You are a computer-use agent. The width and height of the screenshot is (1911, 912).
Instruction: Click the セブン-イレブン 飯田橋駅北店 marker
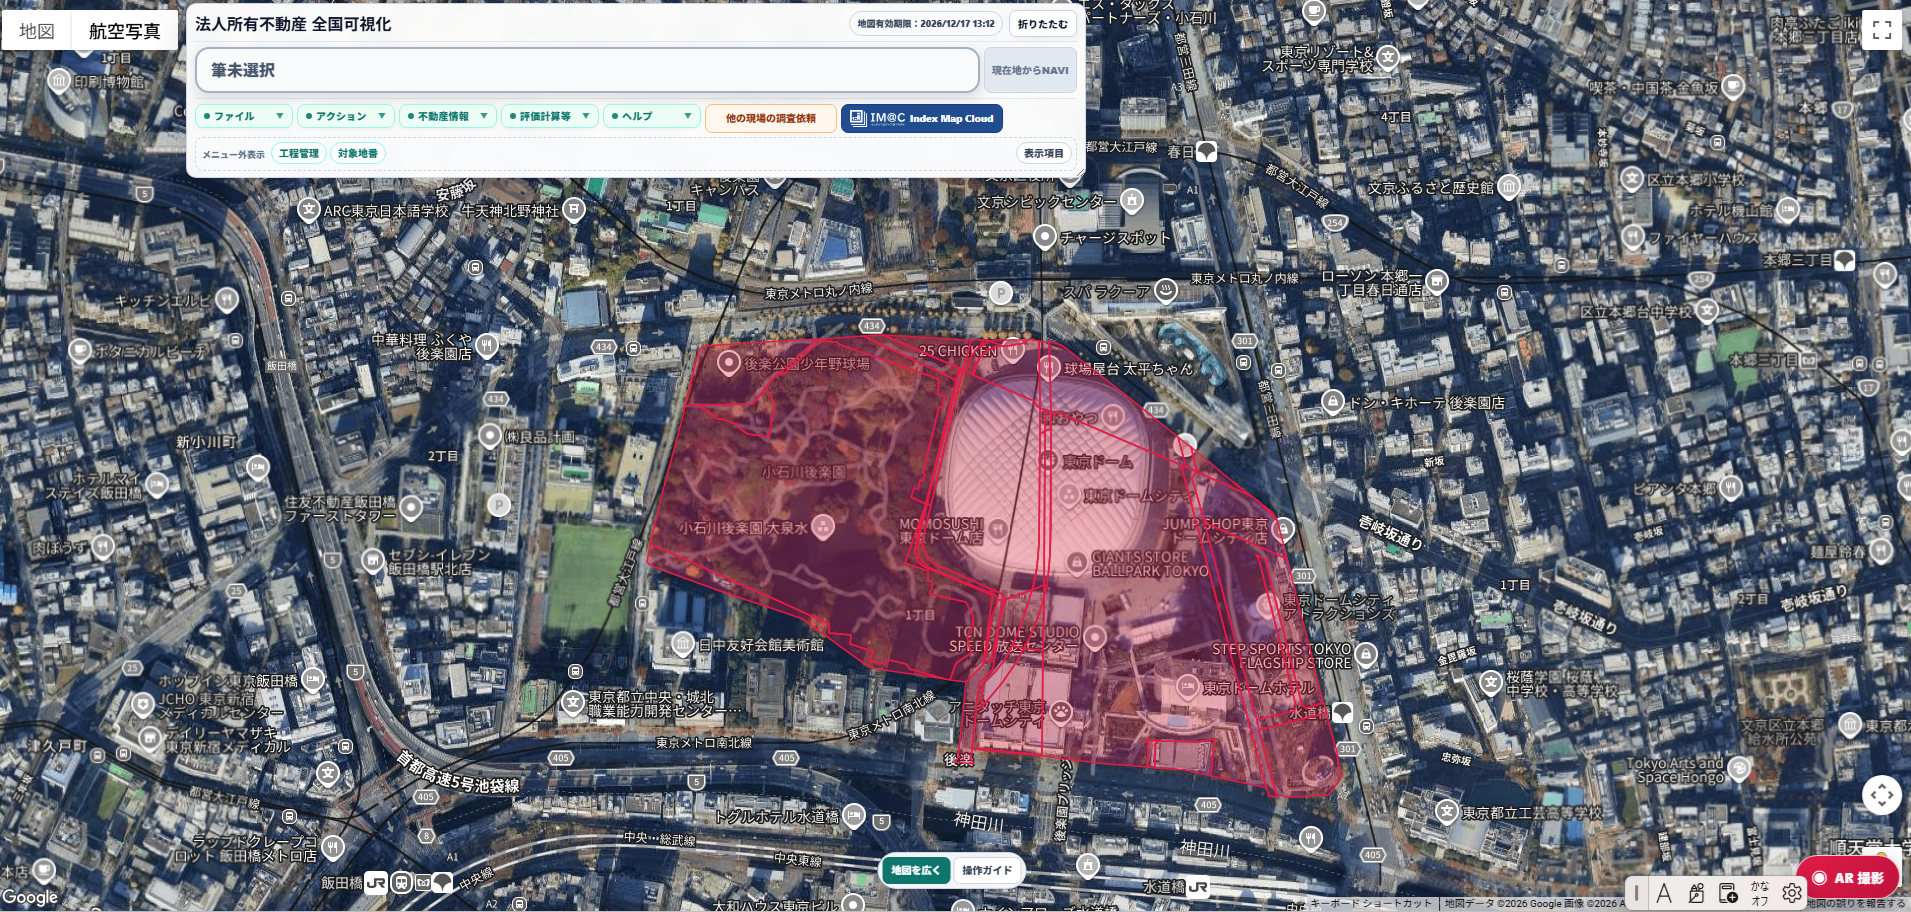tap(372, 560)
